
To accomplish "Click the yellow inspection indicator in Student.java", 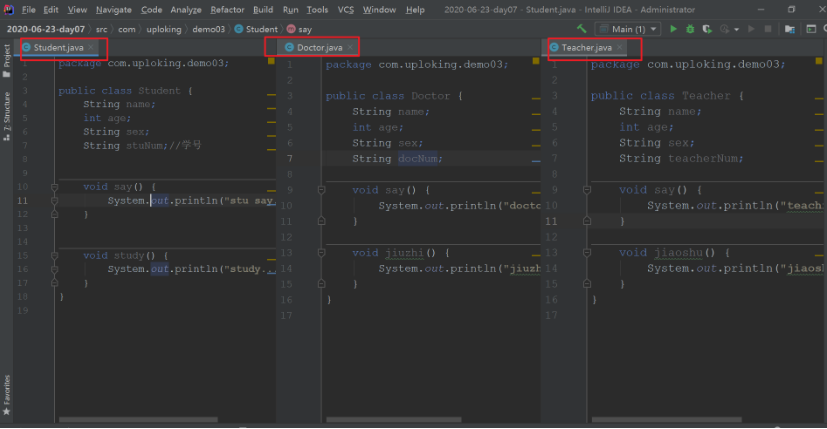I will pyautogui.click(x=271, y=61).
